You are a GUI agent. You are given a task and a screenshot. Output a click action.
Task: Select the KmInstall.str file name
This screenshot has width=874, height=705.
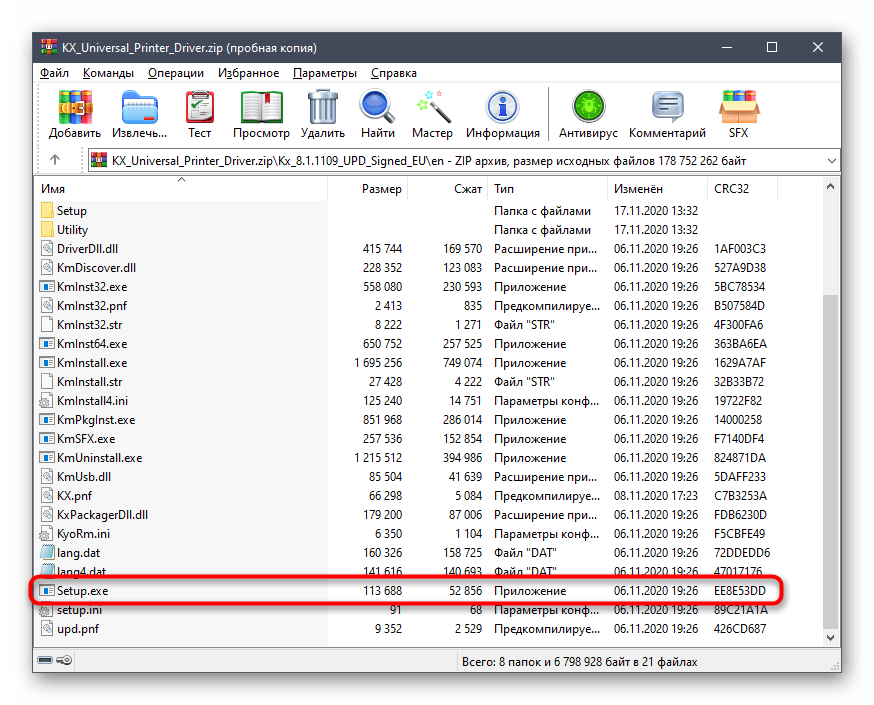pos(90,382)
